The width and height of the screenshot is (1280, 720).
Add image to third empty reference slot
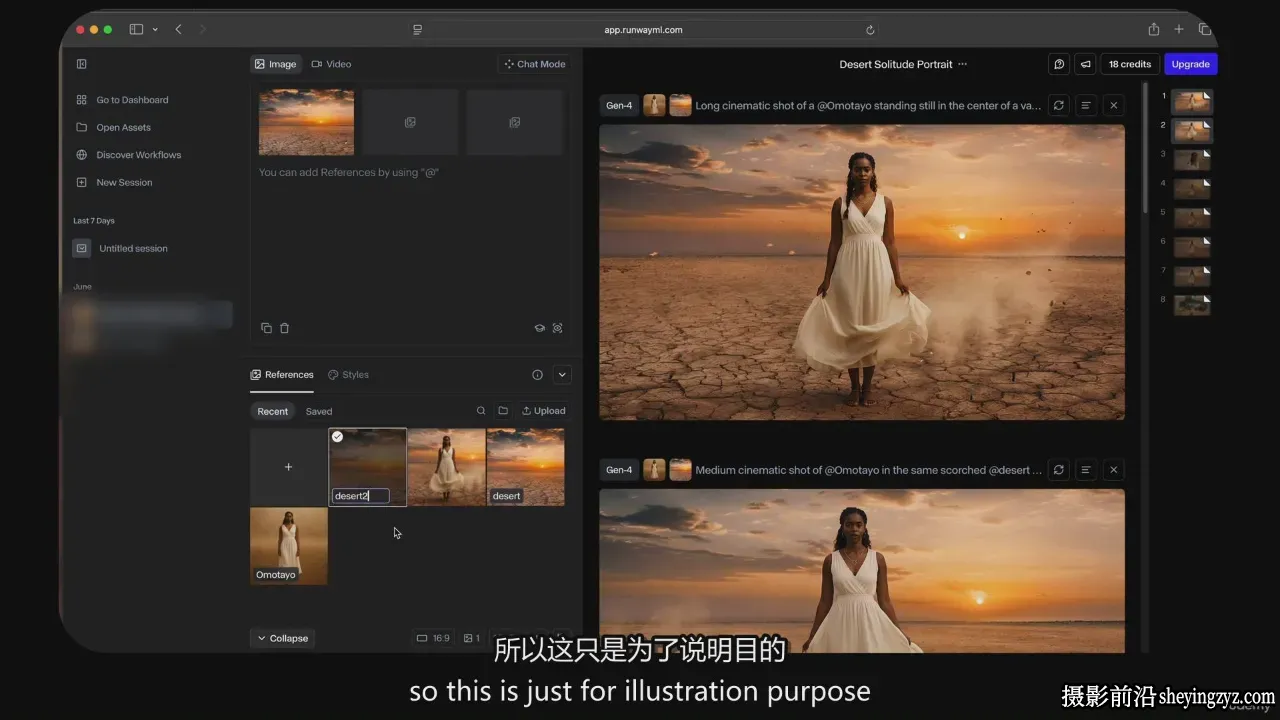(514, 122)
